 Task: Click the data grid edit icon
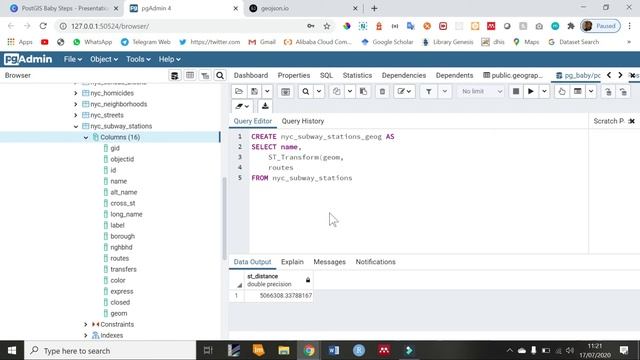tap(285, 91)
